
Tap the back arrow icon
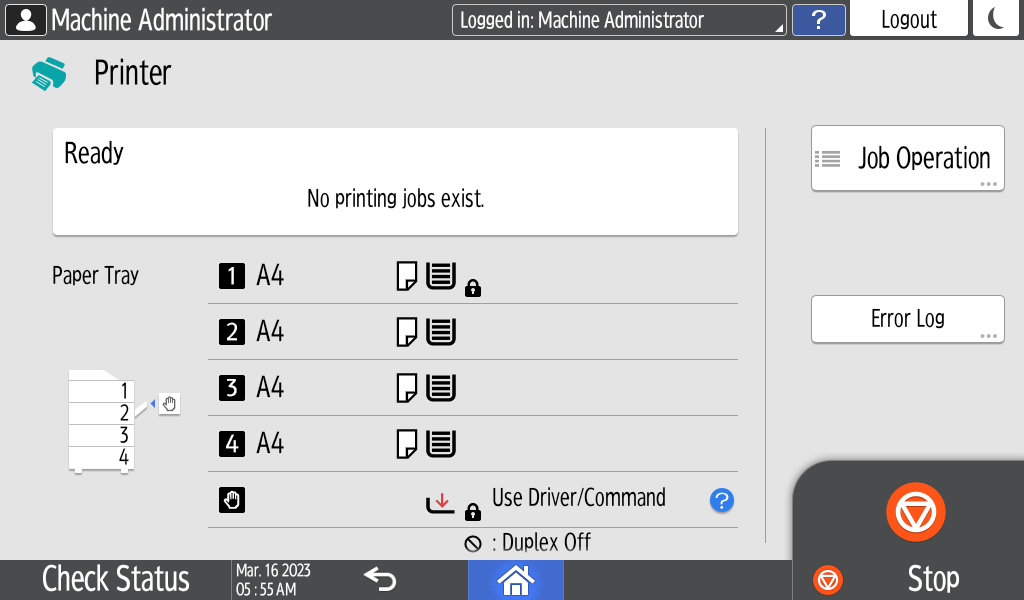[x=380, y=579]
